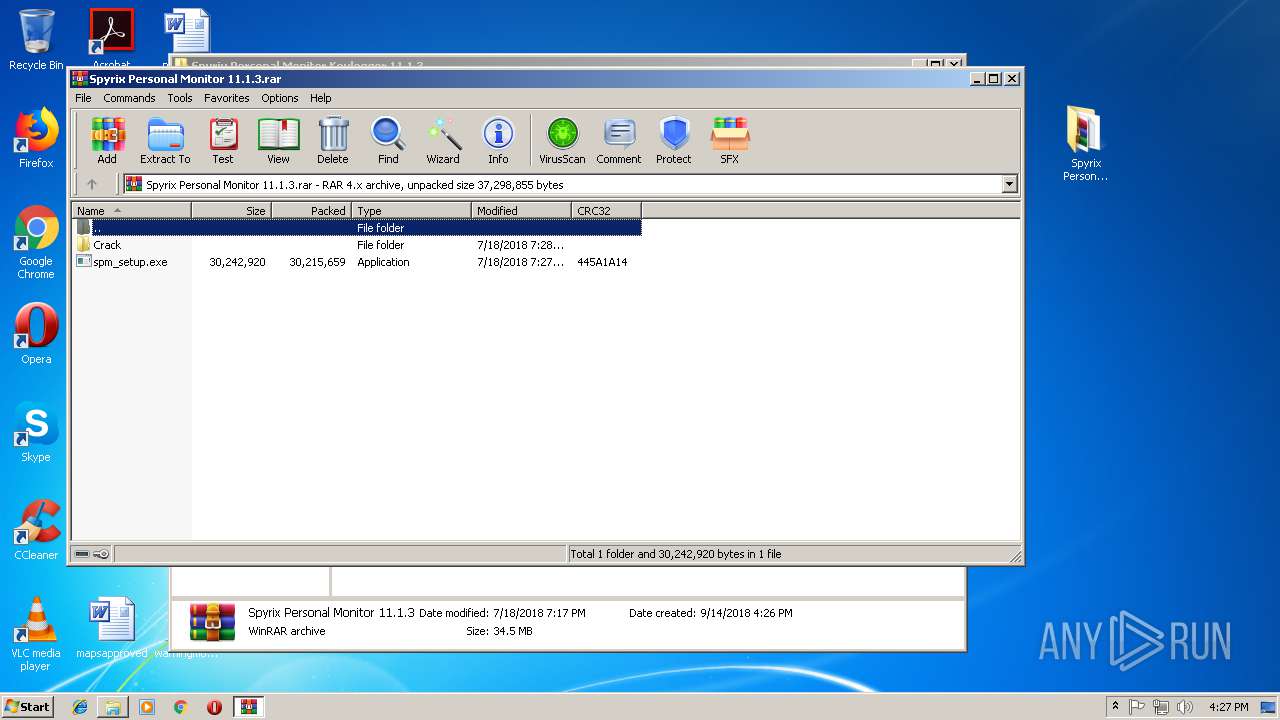Open the Comment tool
Screen dimensions: 1280x720
pyautogui.click(x=619, y=140)
